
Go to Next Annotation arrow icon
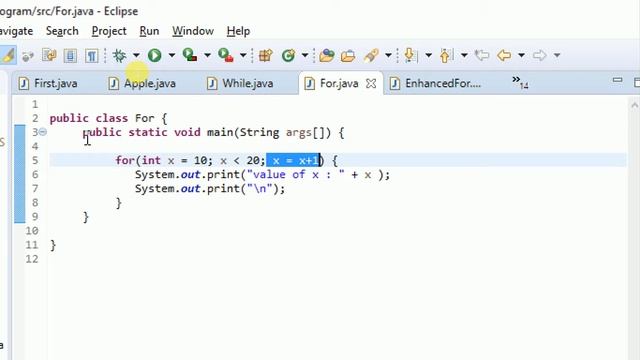pyautogui.click(x=410, y=55)
